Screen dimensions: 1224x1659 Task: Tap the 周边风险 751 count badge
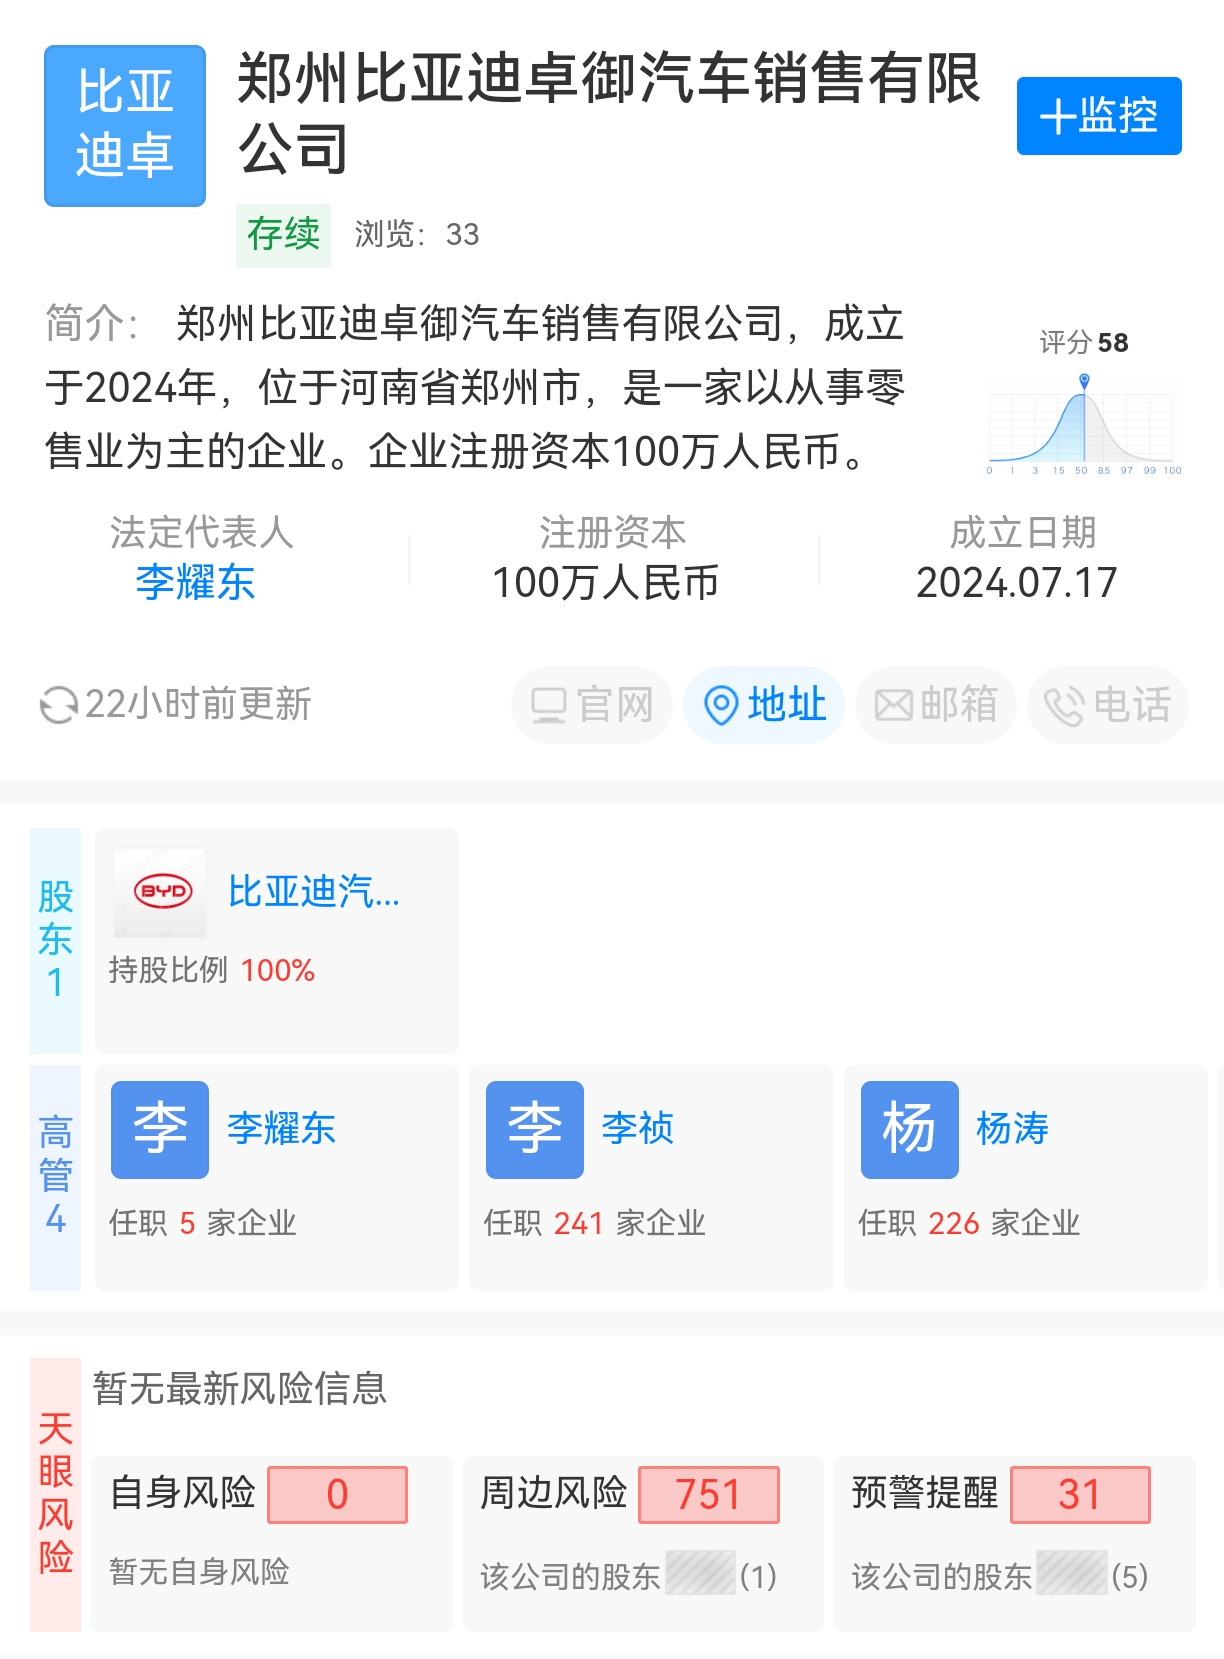point(709,1495)
